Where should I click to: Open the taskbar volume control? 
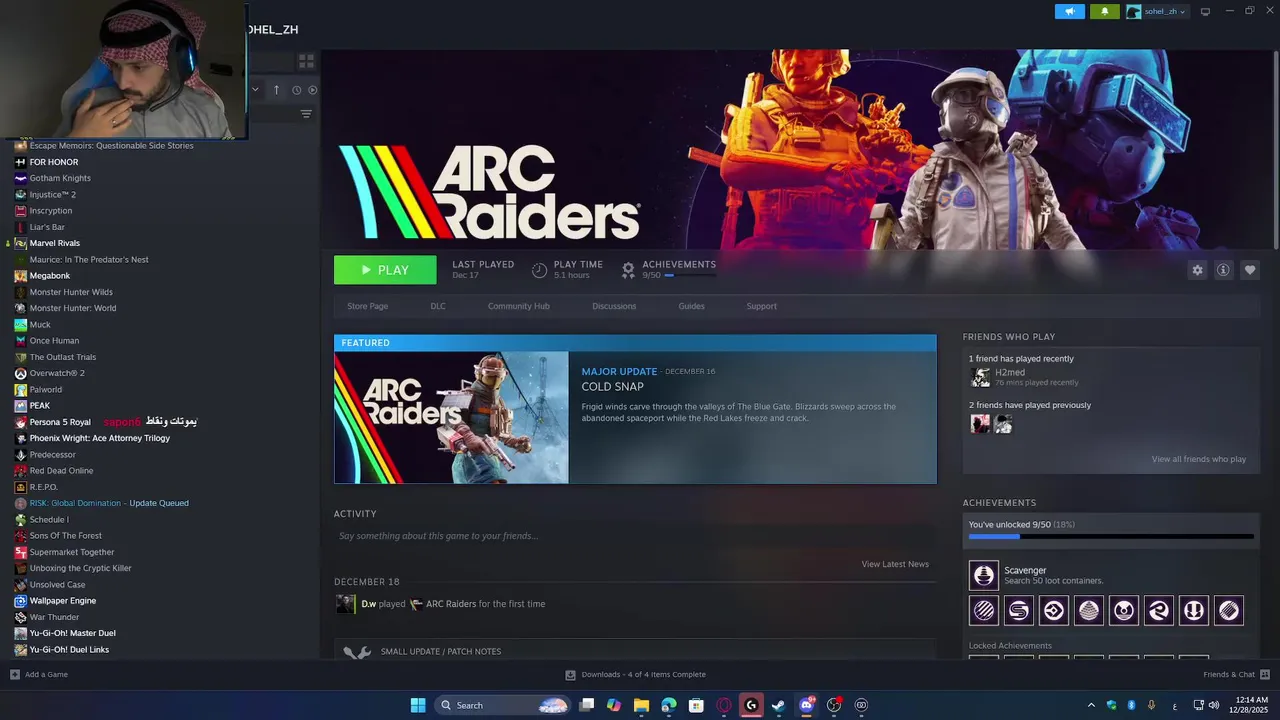click(1213, 705)
